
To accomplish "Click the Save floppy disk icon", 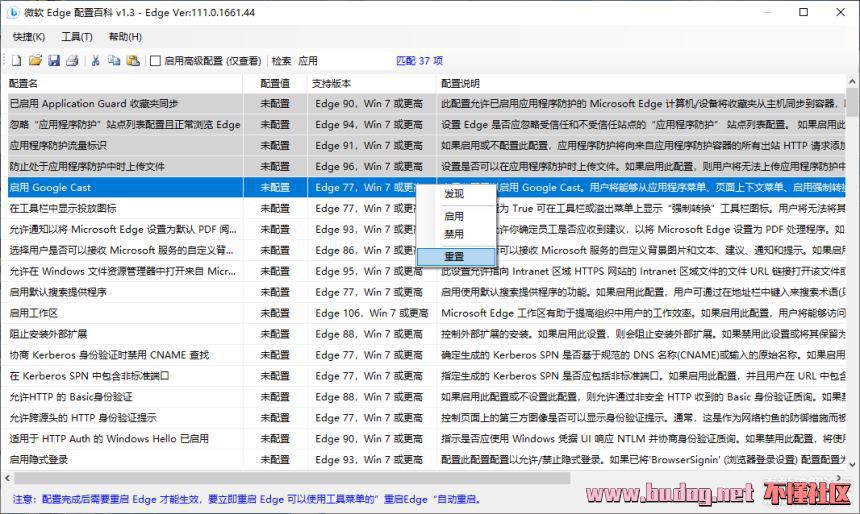I will click(54, 61).
